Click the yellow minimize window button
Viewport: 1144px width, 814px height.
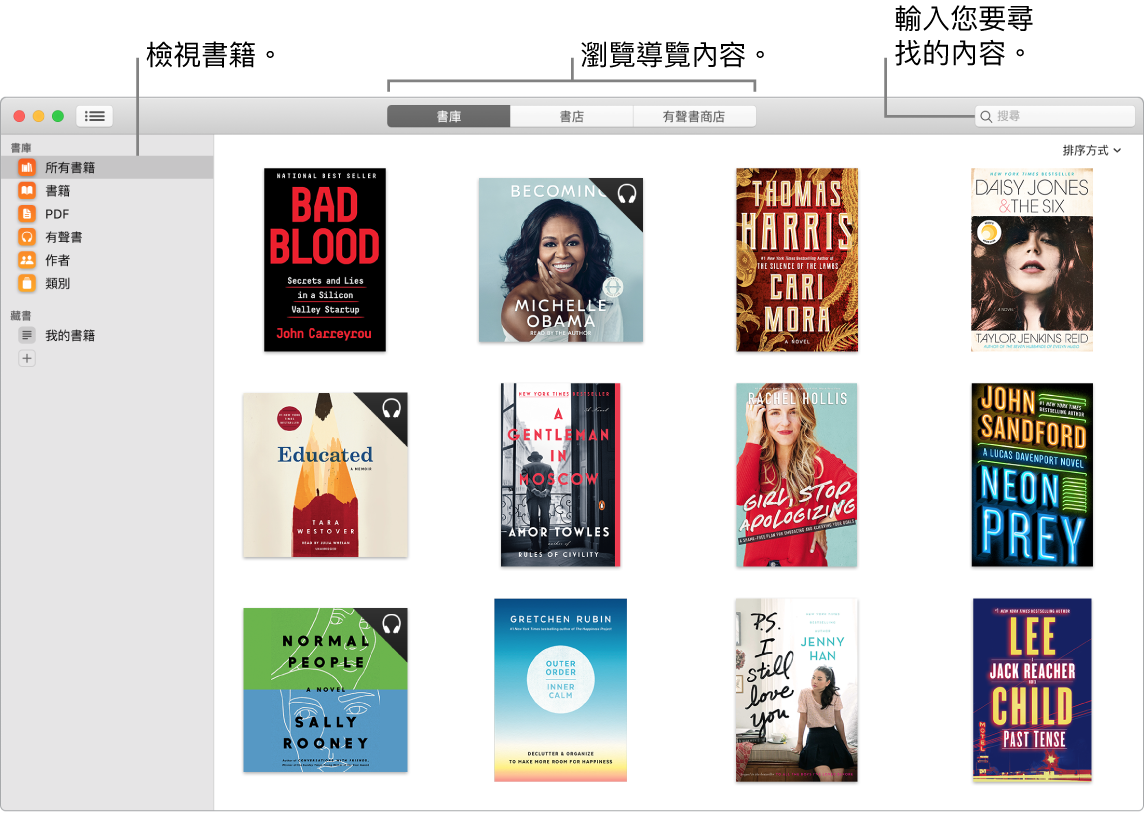[39, 116]
